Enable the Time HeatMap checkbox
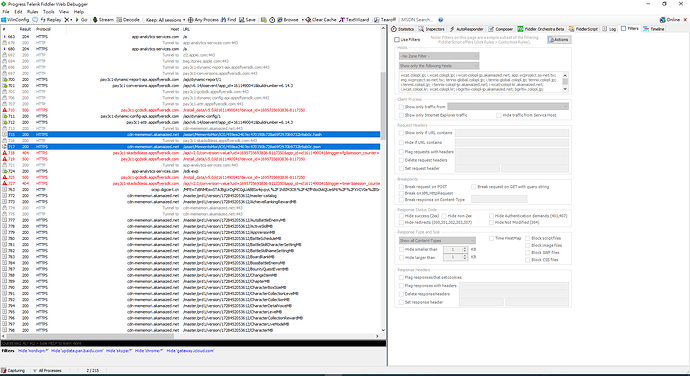The image size is (690, 376). click(x=491, y=238)
